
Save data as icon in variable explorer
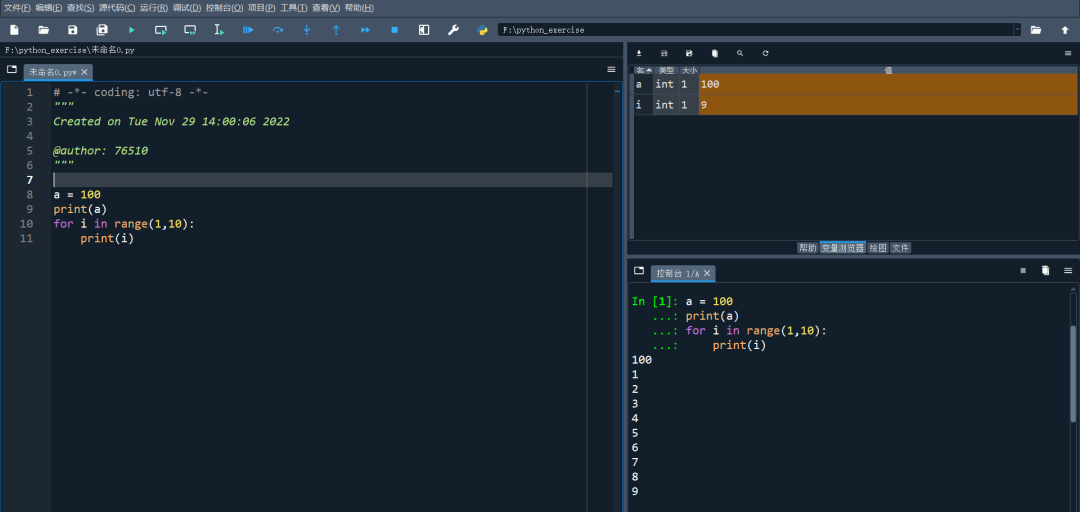click(x=689, y=53)
